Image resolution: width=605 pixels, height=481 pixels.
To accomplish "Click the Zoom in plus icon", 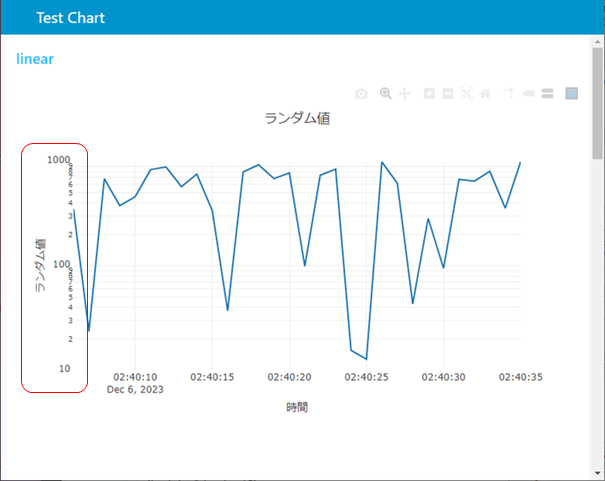I will [429, 94].
